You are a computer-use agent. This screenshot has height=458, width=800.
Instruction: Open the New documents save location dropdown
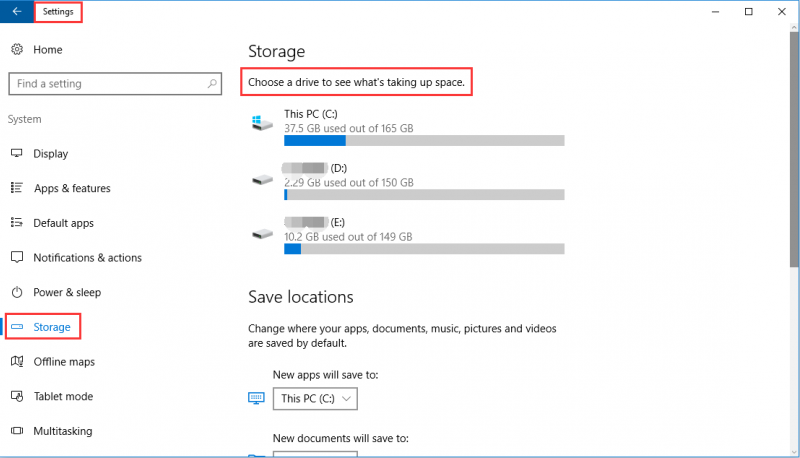[315, 454]
